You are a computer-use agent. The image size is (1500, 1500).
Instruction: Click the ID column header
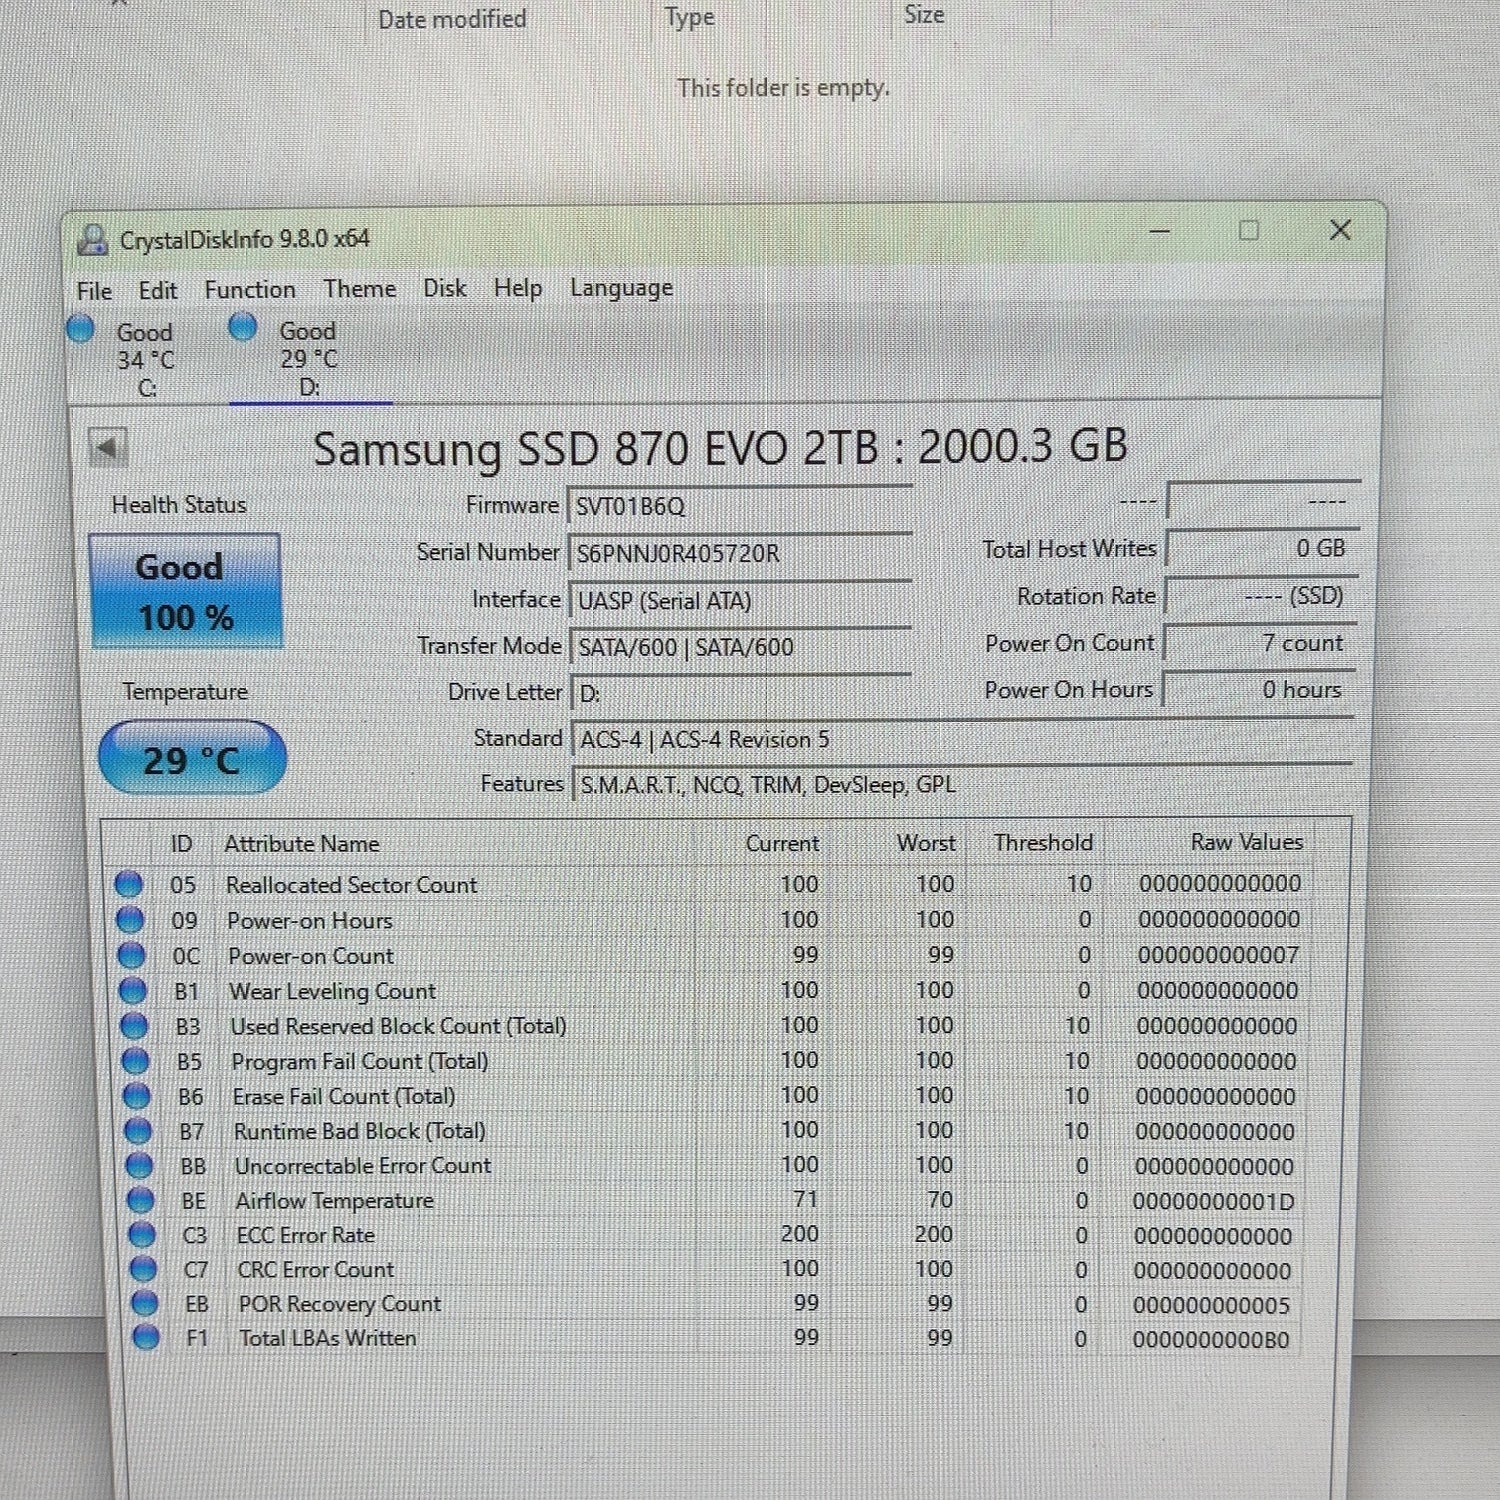pyautogui.click(x=181, y=844)
